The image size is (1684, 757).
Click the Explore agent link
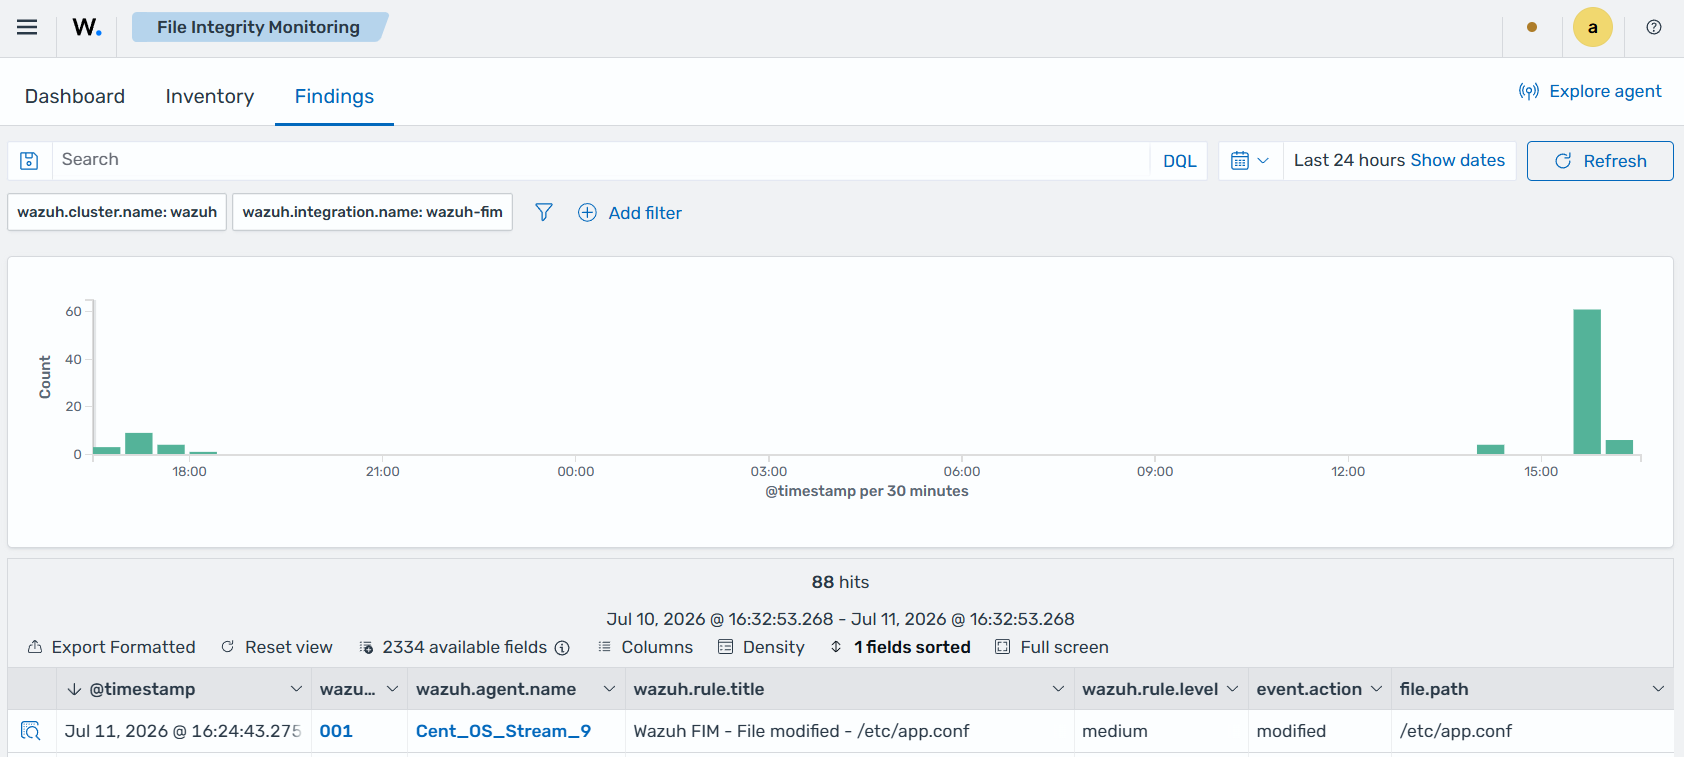(1590, 91)
